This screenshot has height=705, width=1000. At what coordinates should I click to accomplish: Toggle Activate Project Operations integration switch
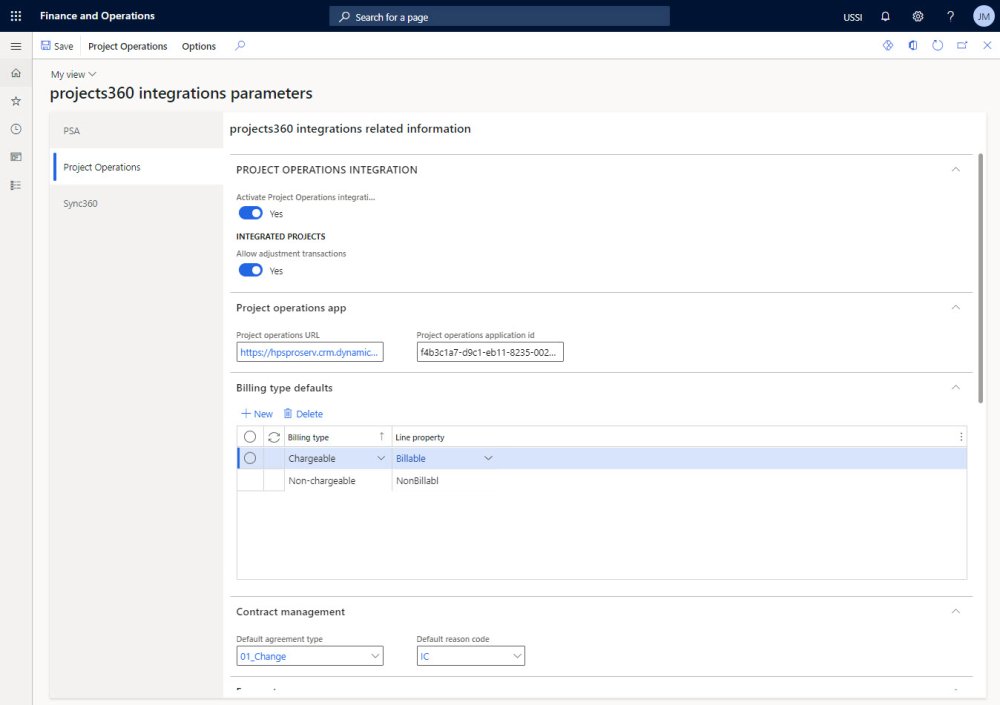coord(251,213)
